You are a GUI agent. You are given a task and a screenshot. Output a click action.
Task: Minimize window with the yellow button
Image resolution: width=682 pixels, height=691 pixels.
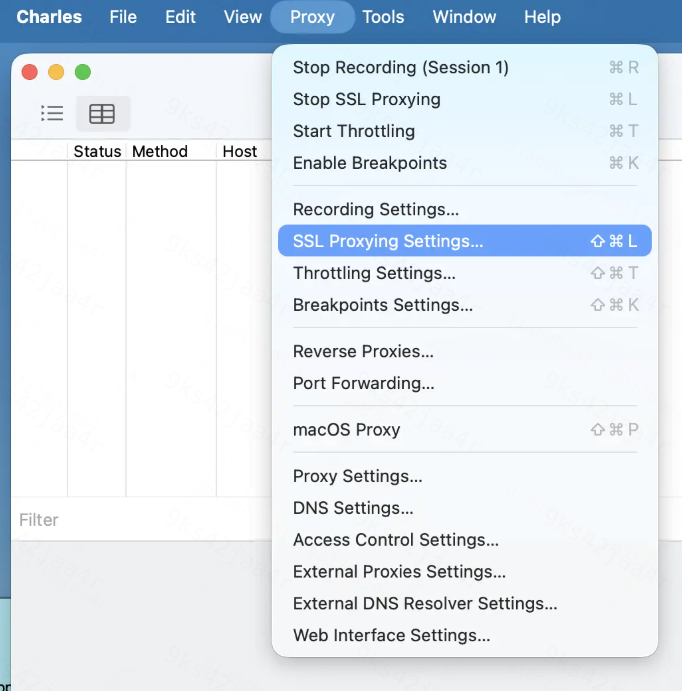click(56, 72)
